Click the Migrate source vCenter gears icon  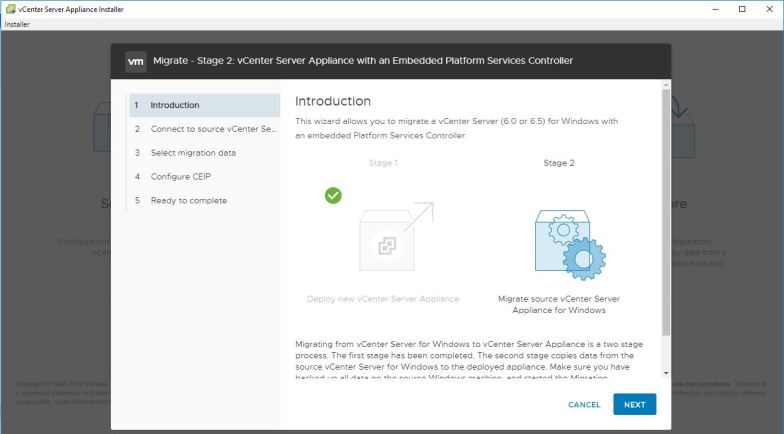click(559, 243)
